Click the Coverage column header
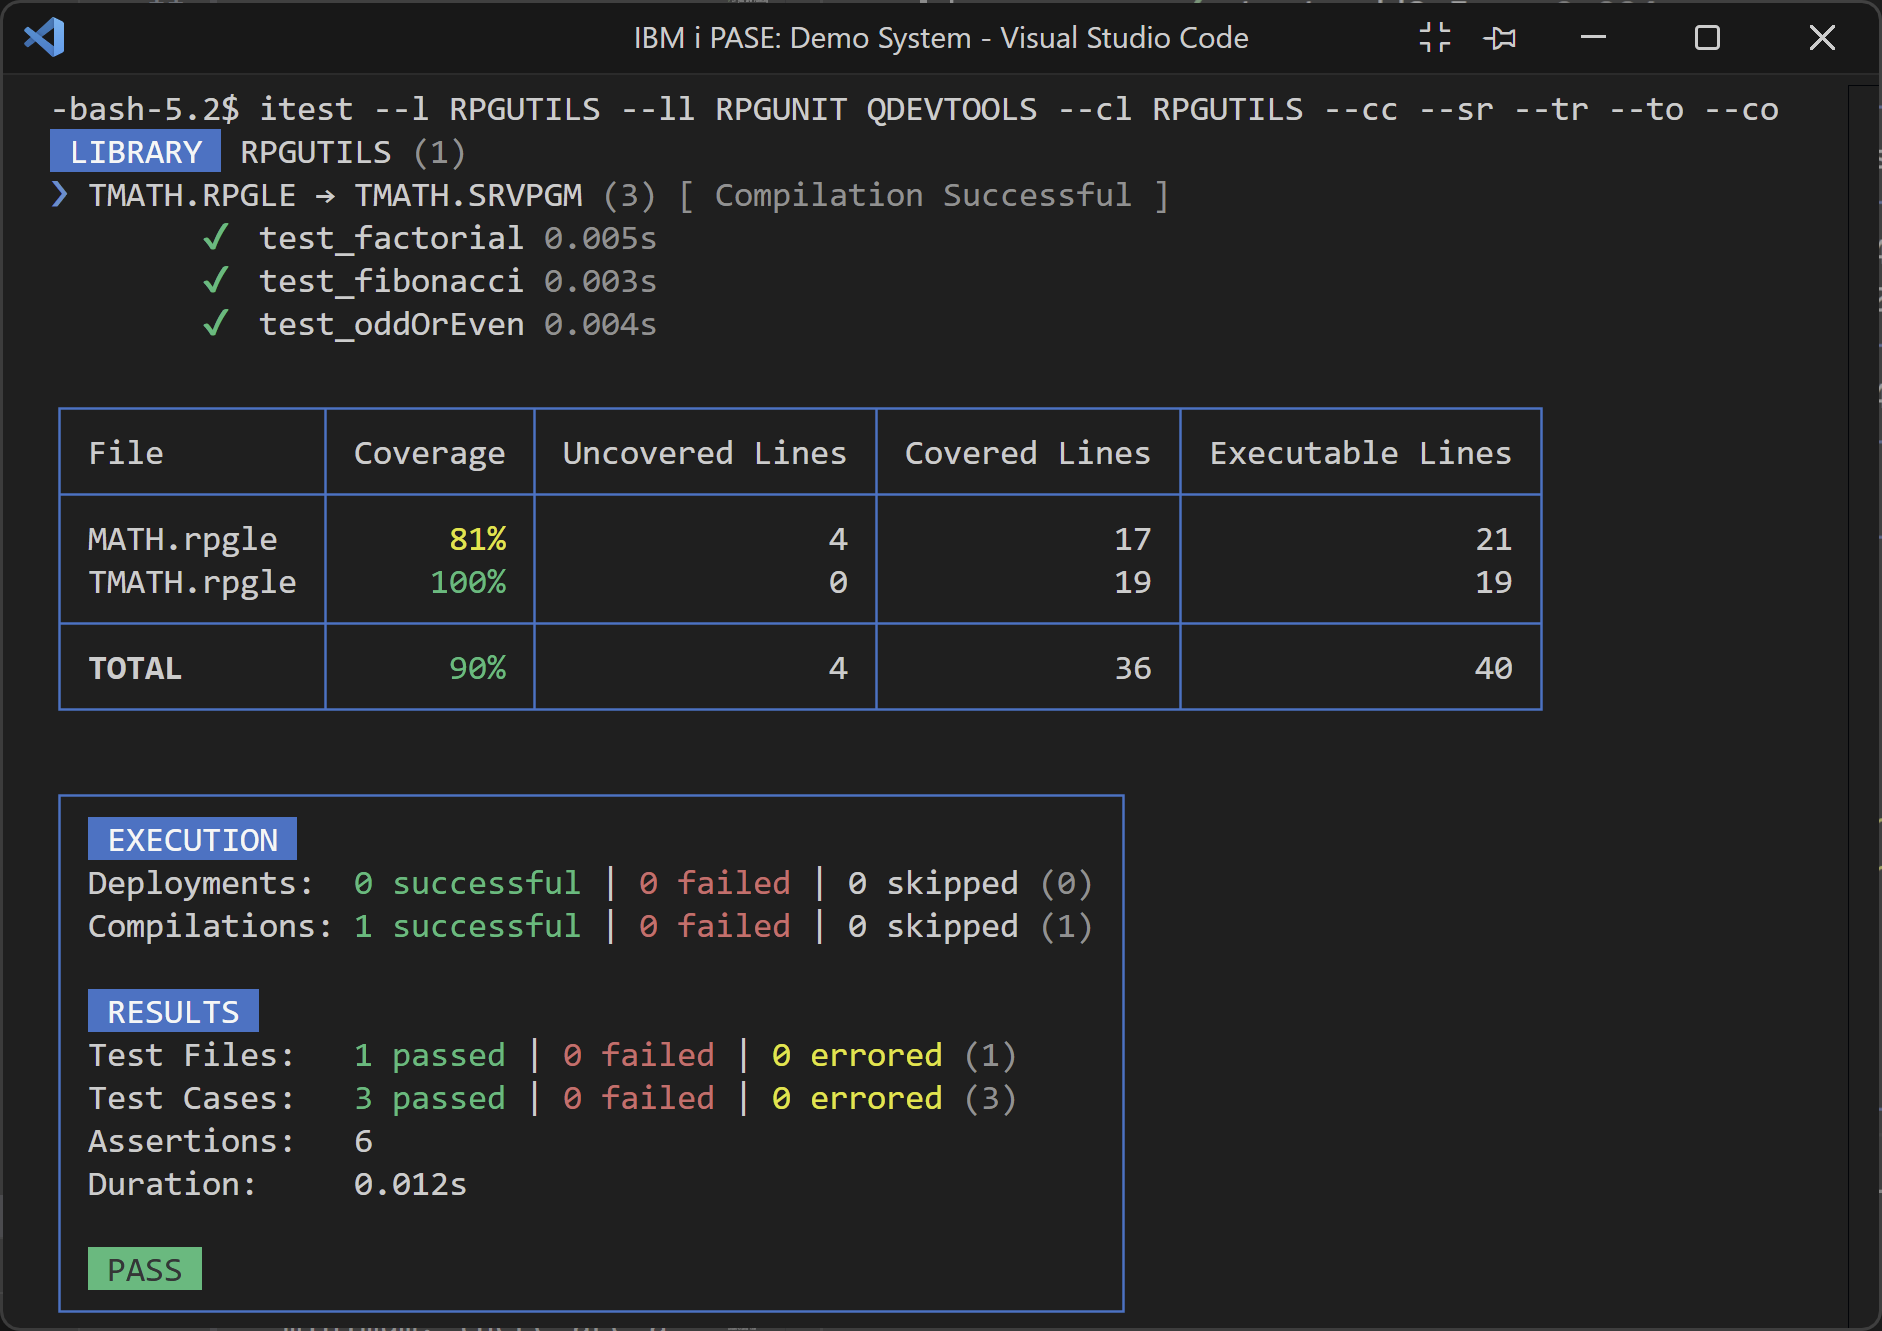The width and height of the screenshot is (1882, 1331). click(430, 453)
